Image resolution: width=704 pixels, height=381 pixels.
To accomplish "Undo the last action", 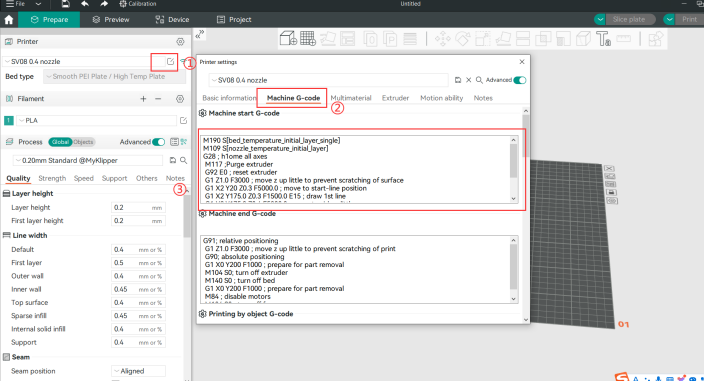I will (x=84, y=4).
